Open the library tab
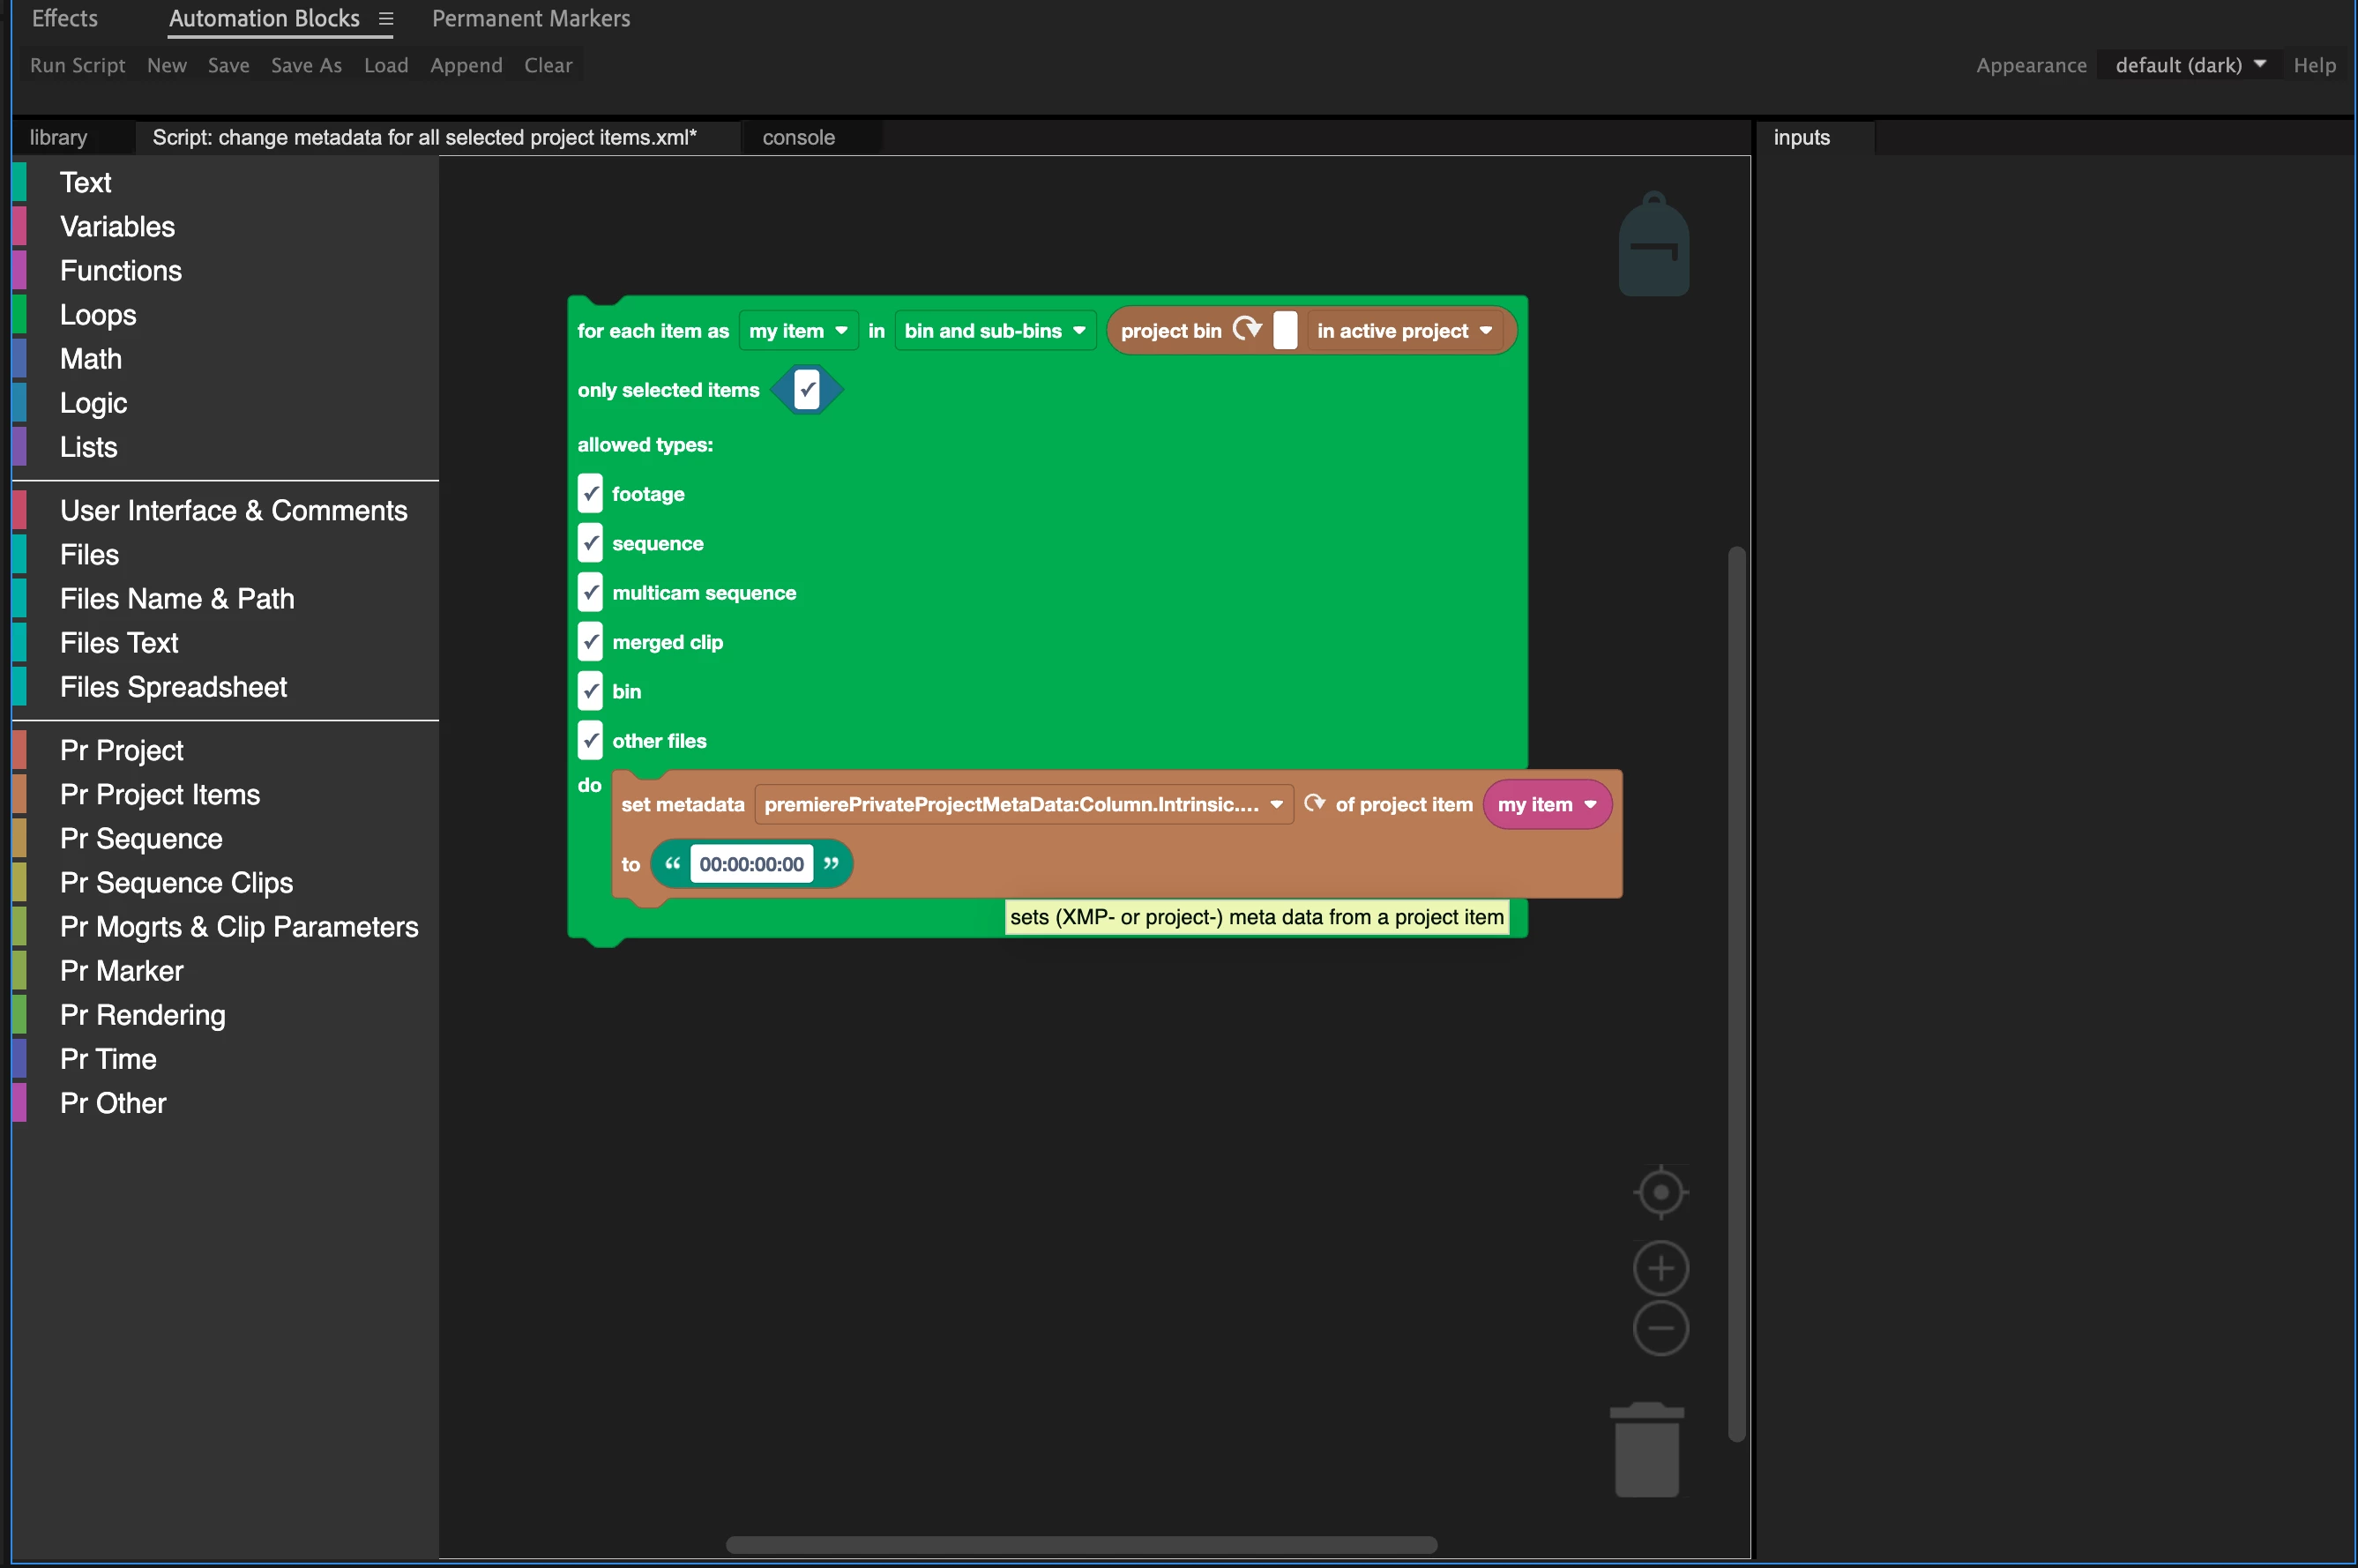This screenshot has width=2358, height=1568. coord(58,137)
